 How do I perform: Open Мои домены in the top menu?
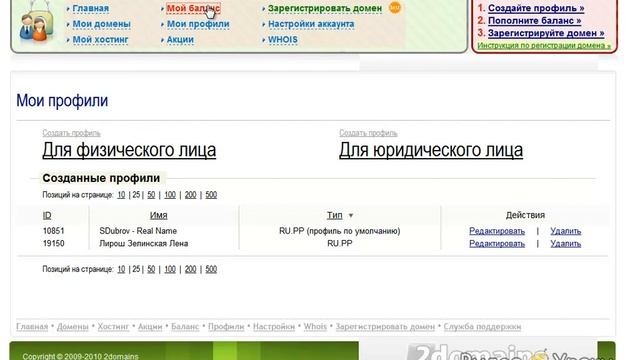pos(102,24)
